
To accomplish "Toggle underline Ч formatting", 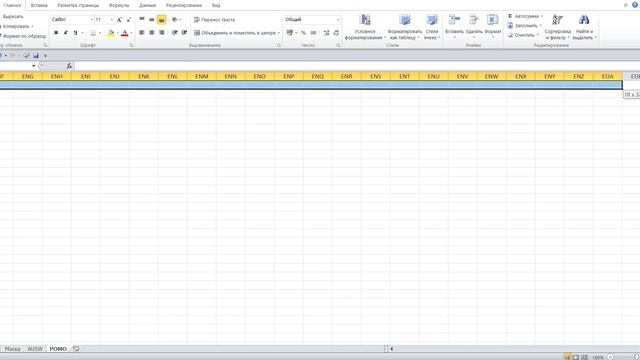I will pyautogui.click(x=75, y=33).
